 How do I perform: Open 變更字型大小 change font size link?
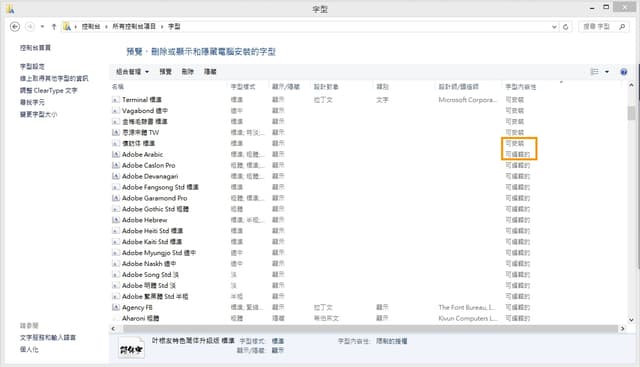click(38, 114)
